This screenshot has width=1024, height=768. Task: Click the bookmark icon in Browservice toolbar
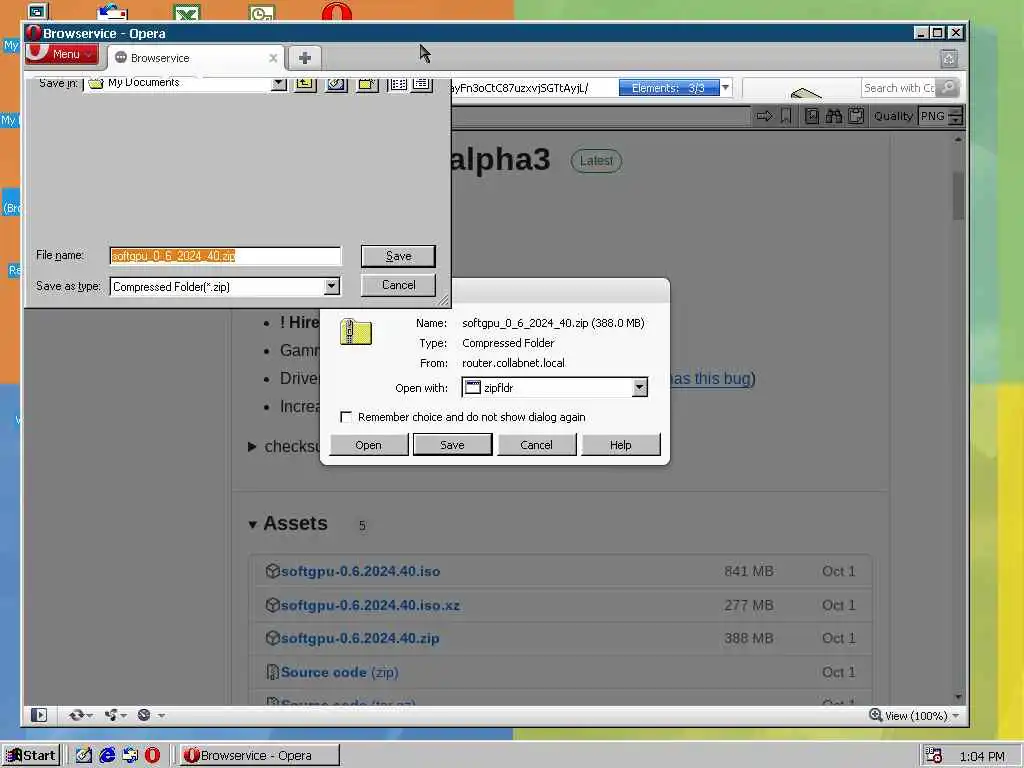click(786, 116)
